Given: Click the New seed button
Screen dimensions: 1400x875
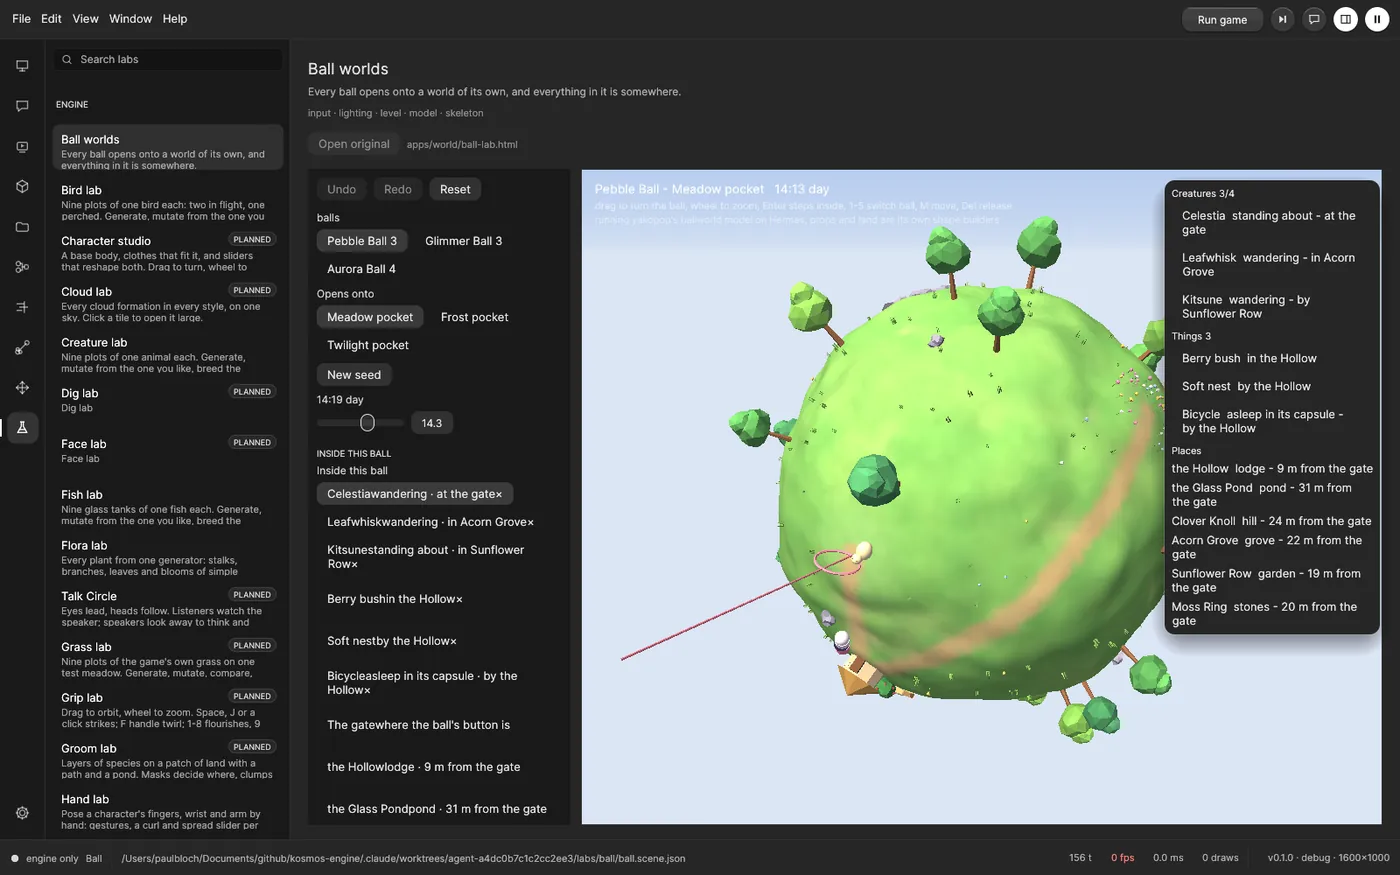Looking at the screenshot, I should tap(354, 375).
